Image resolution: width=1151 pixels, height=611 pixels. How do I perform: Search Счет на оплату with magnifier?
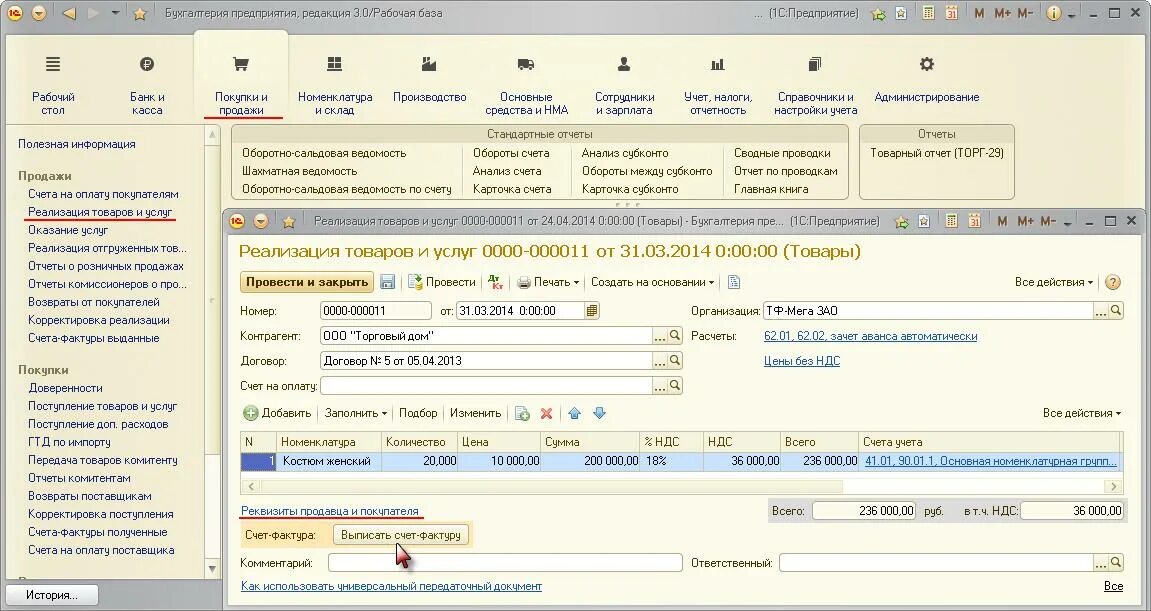pyautogui.click(x=675, y=386)
